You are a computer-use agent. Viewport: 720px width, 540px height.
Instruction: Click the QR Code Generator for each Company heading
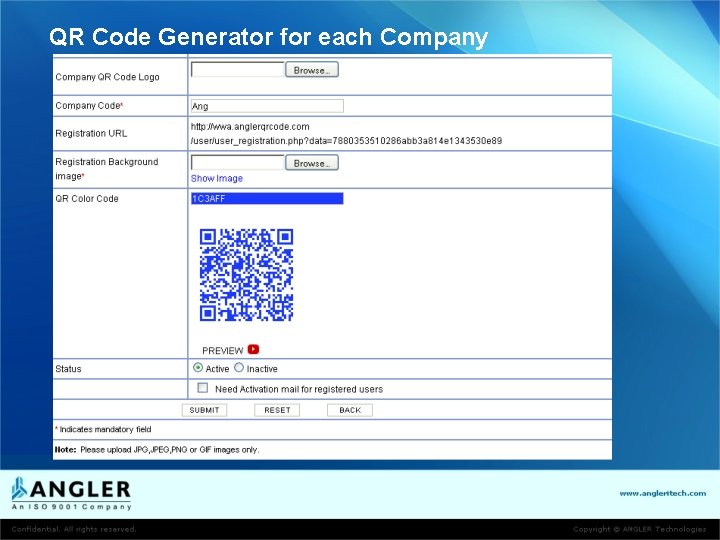[x=268, y=38]
